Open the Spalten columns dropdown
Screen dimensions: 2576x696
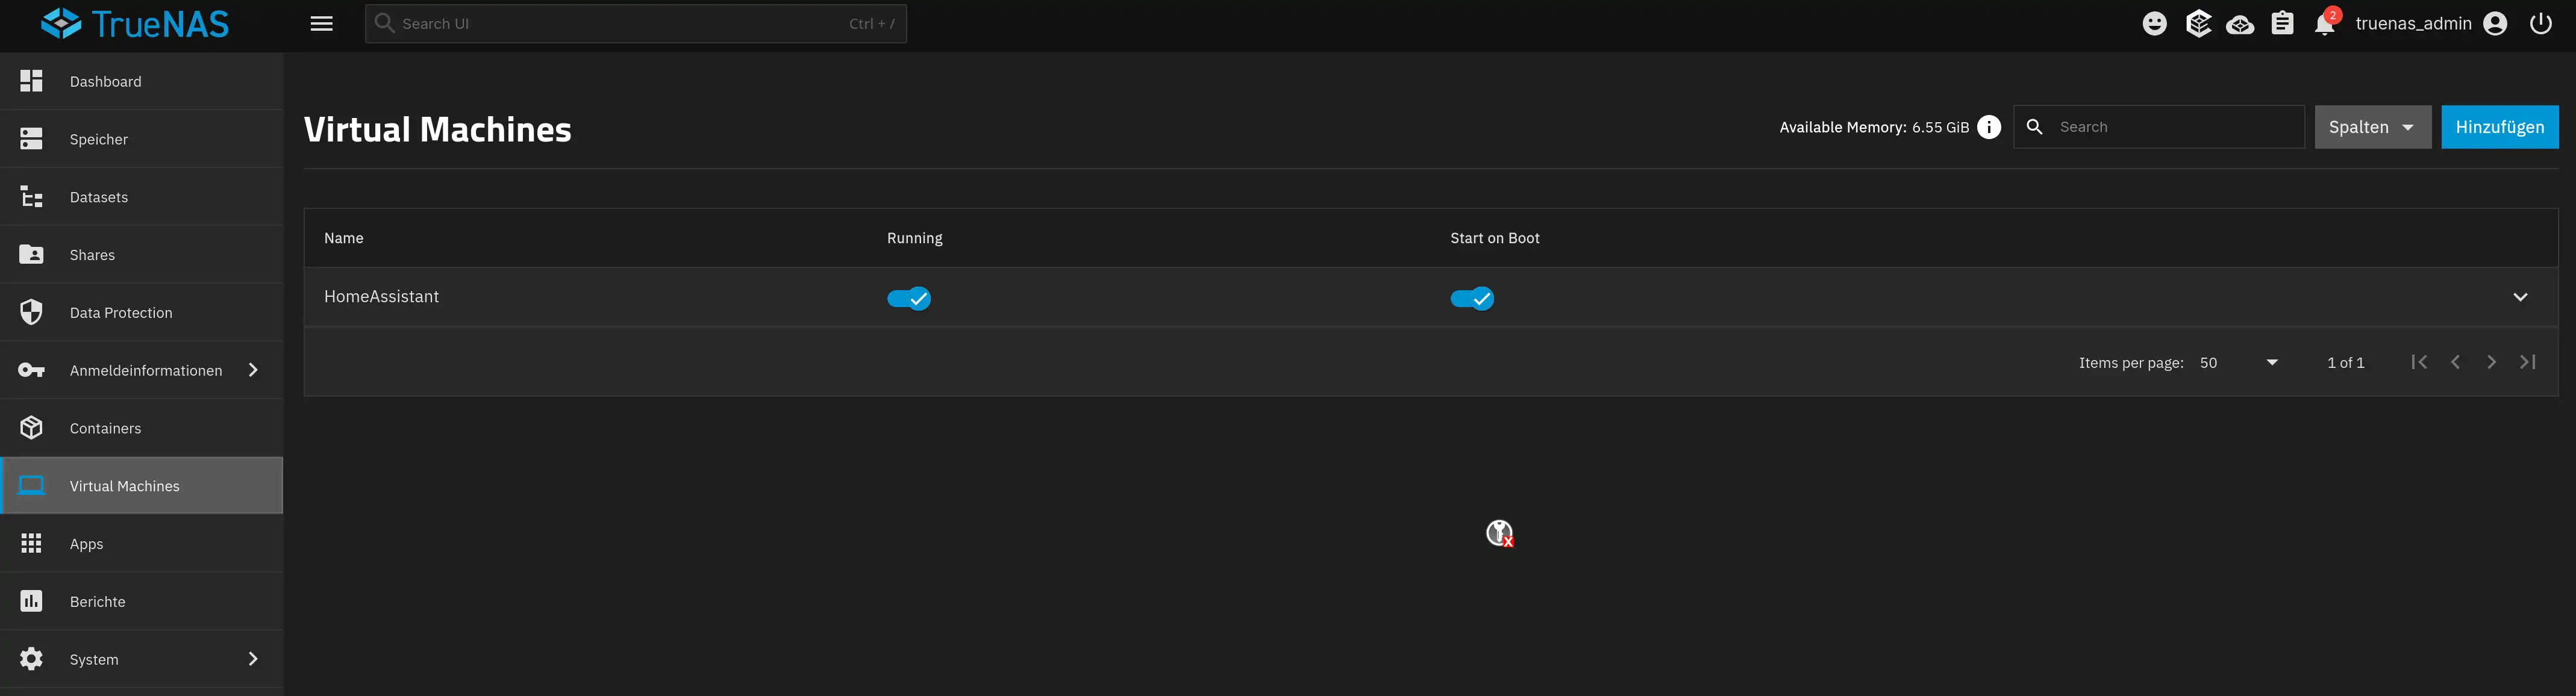[2372, 127]
